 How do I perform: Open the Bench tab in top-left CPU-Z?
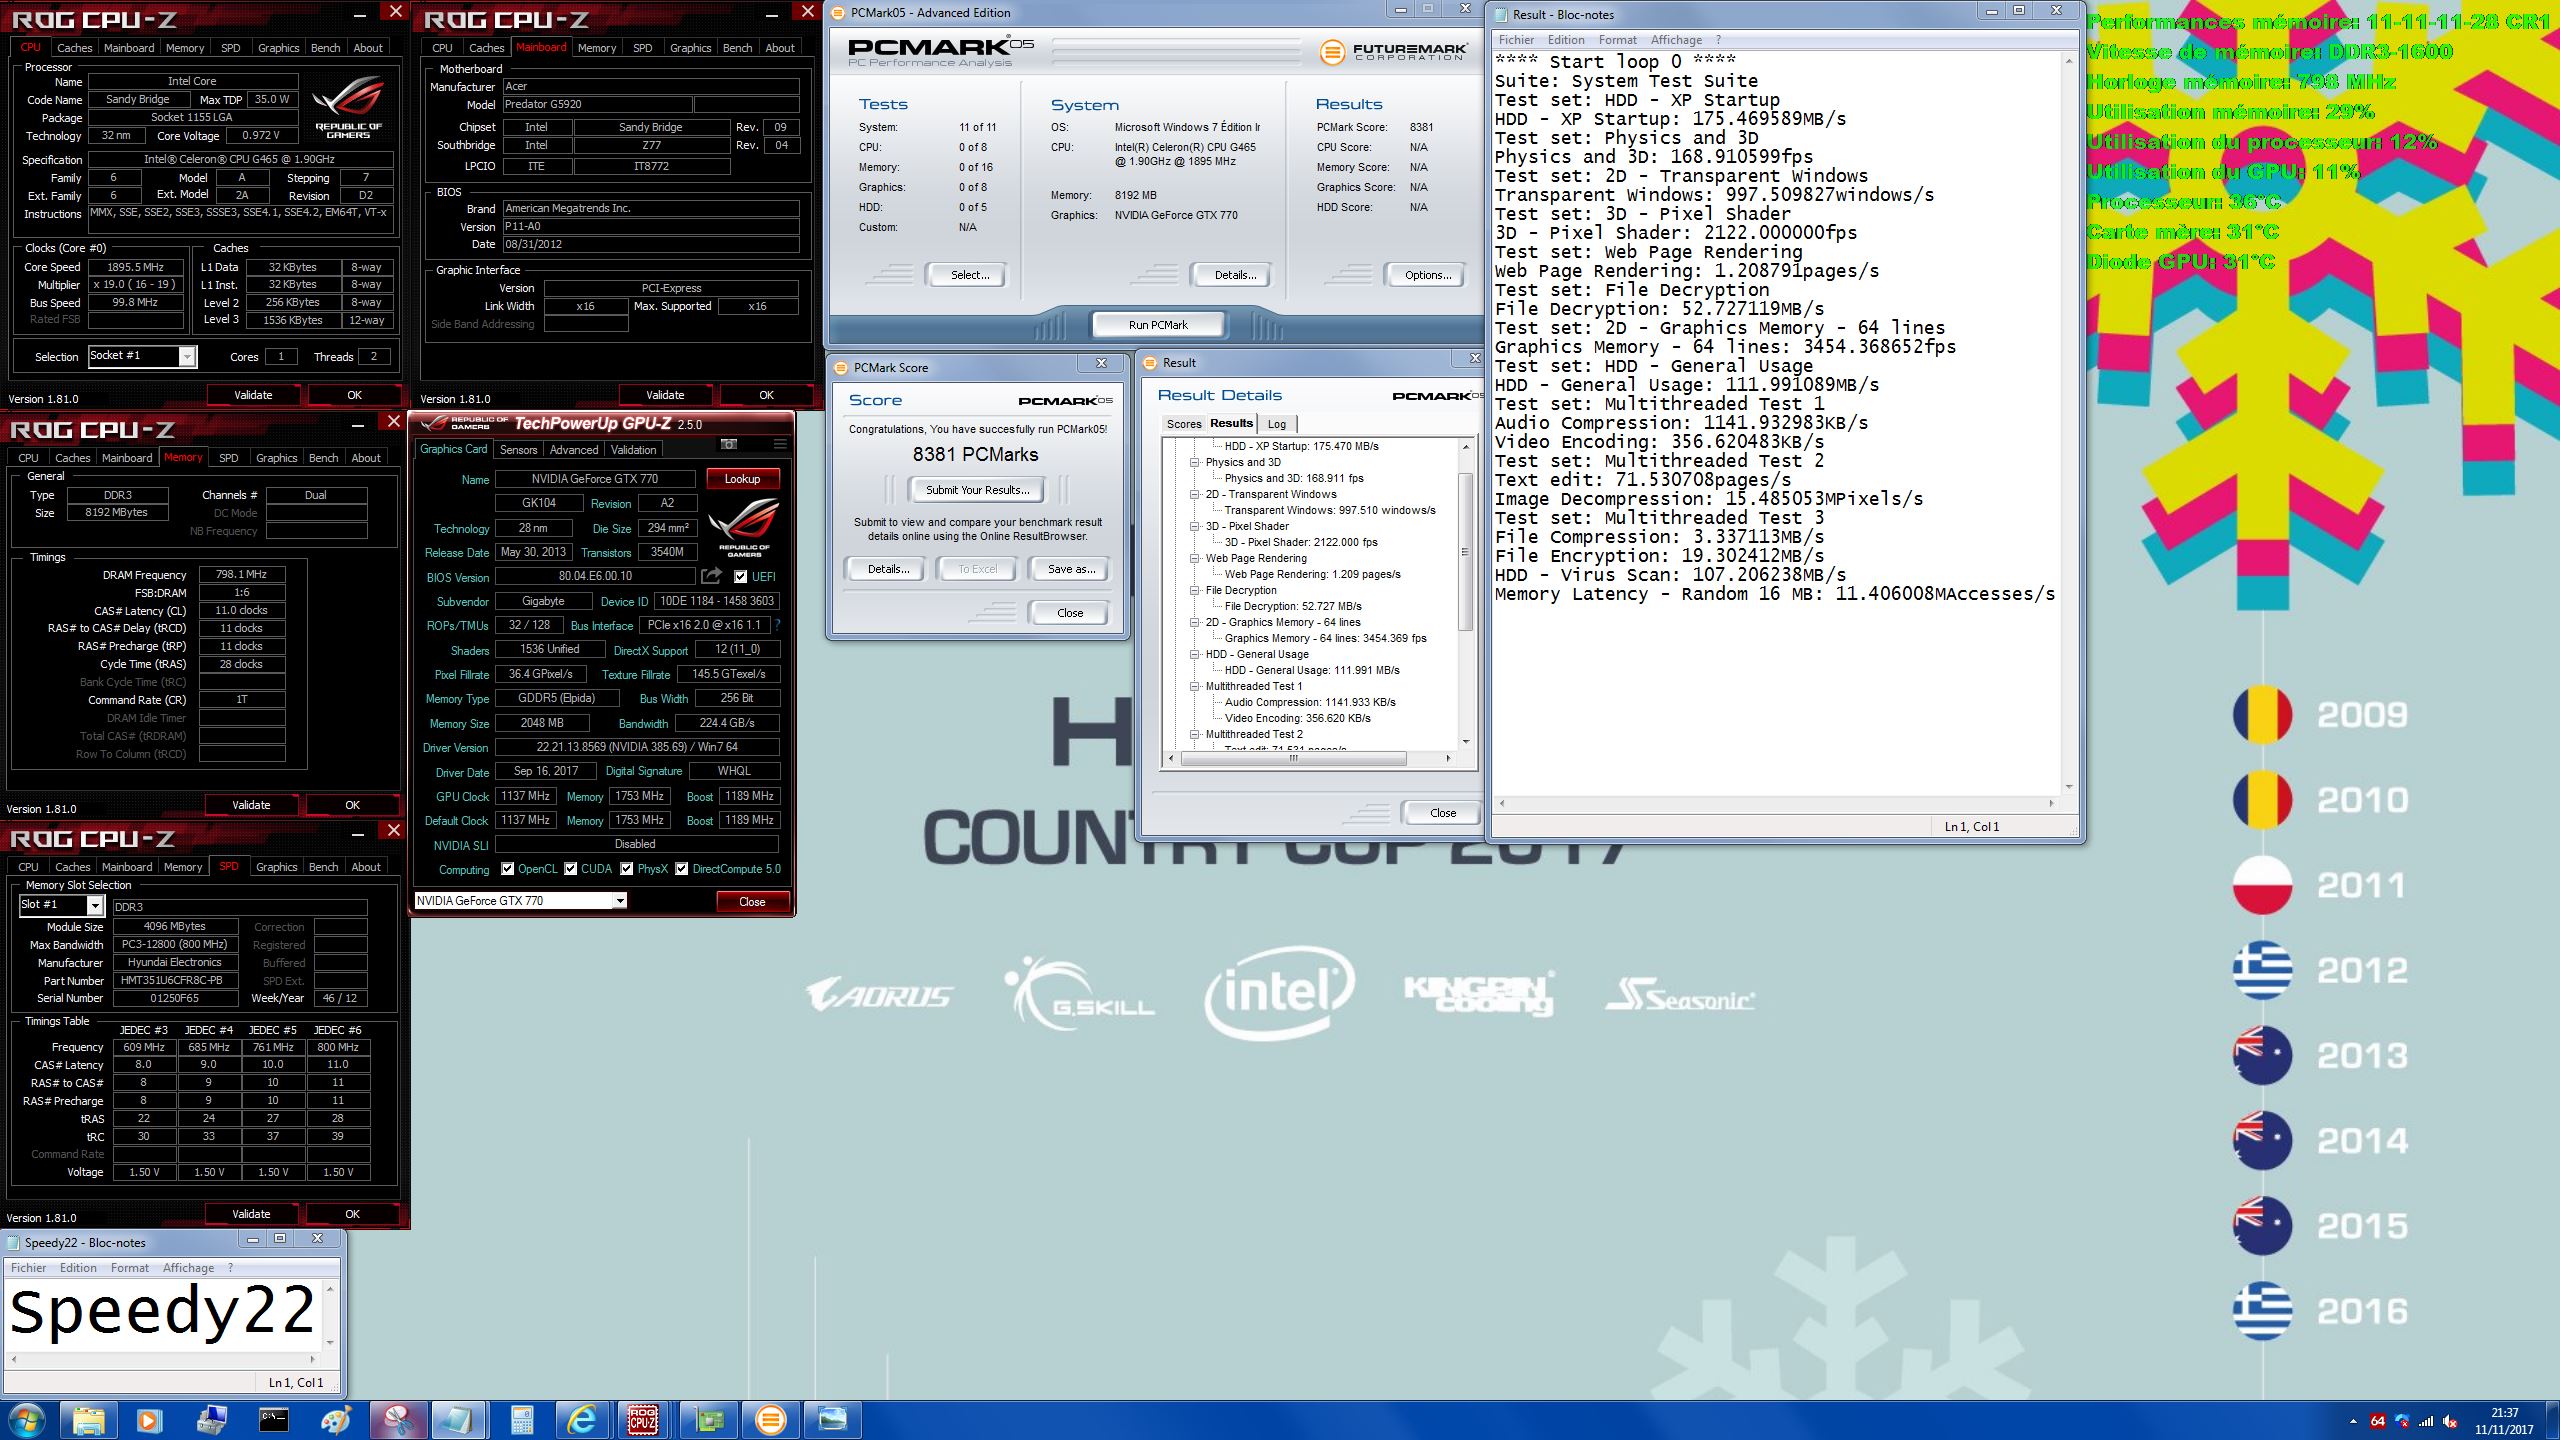(x=325, y=48)
